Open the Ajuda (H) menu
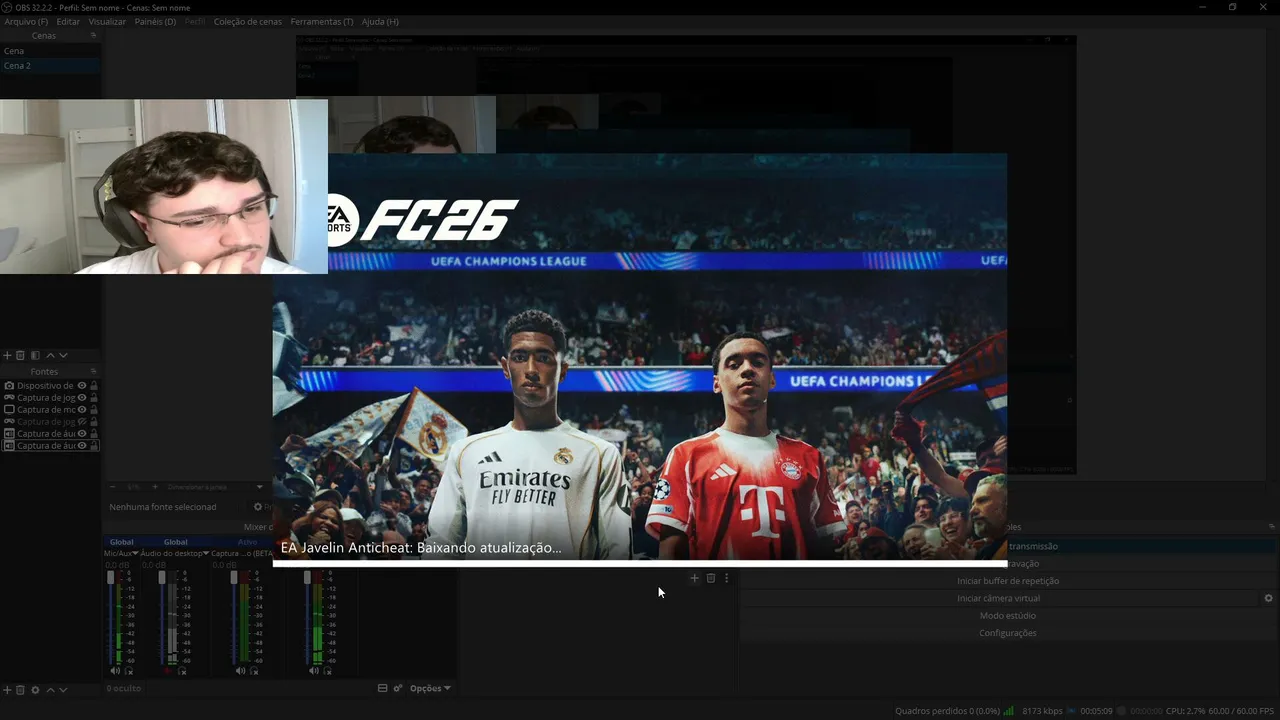 click(x=380, y=21)
